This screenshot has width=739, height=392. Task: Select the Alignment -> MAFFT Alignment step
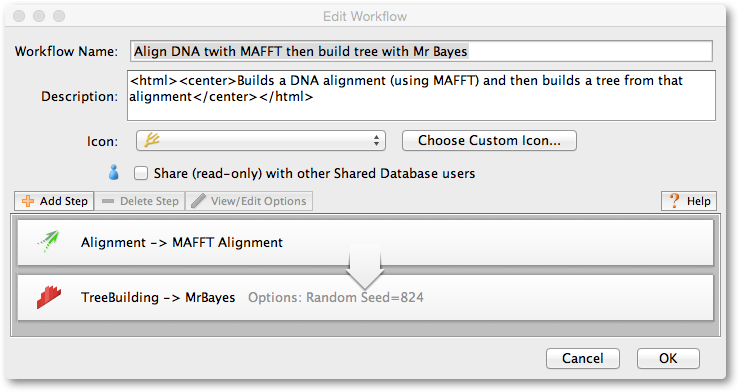(x=365, y=243)
